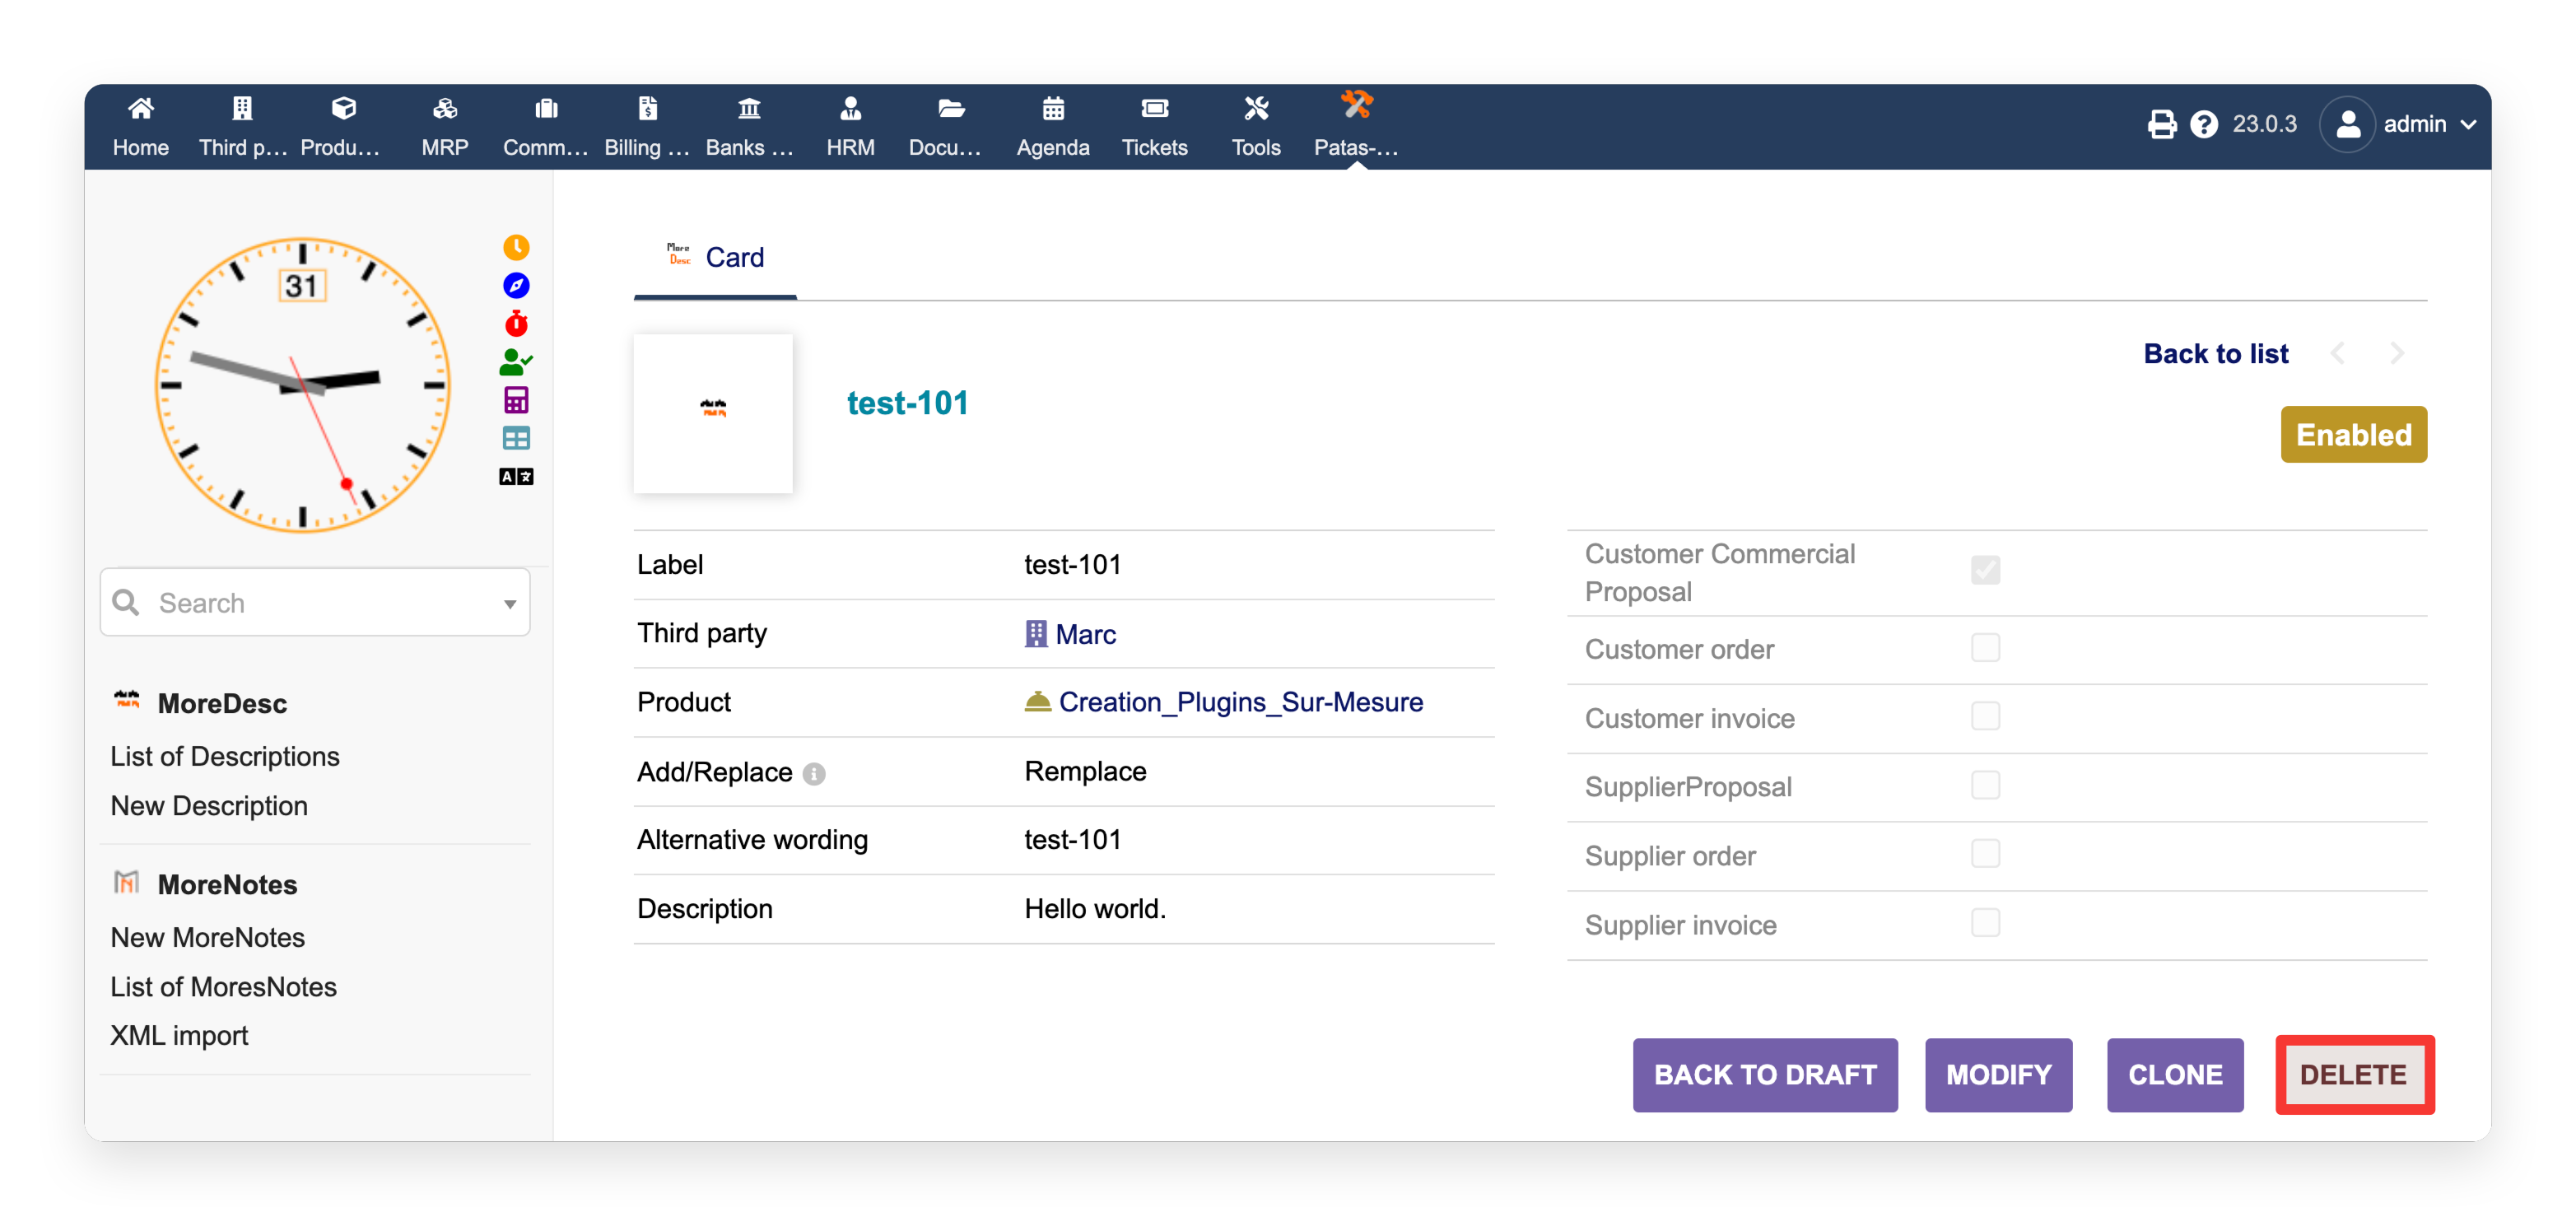Click the red stopwatch icon

click(x=516, y=323)
